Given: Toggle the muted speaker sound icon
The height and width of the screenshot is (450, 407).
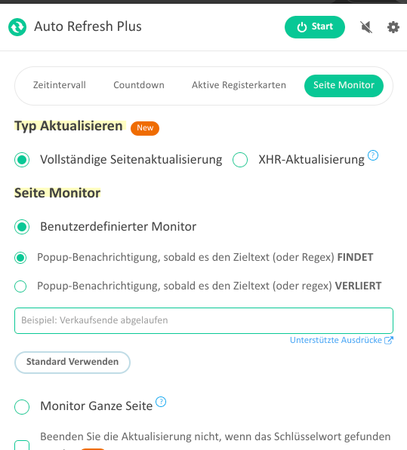Looking at the screenshot, I should click(366, 27).
